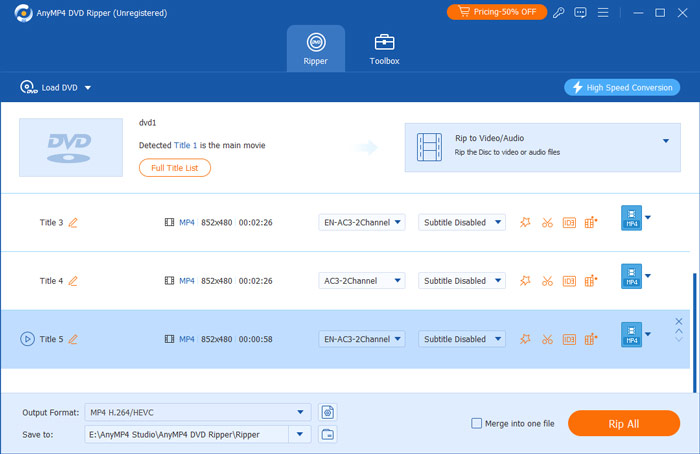Open the save folder icon

(328, 434)
